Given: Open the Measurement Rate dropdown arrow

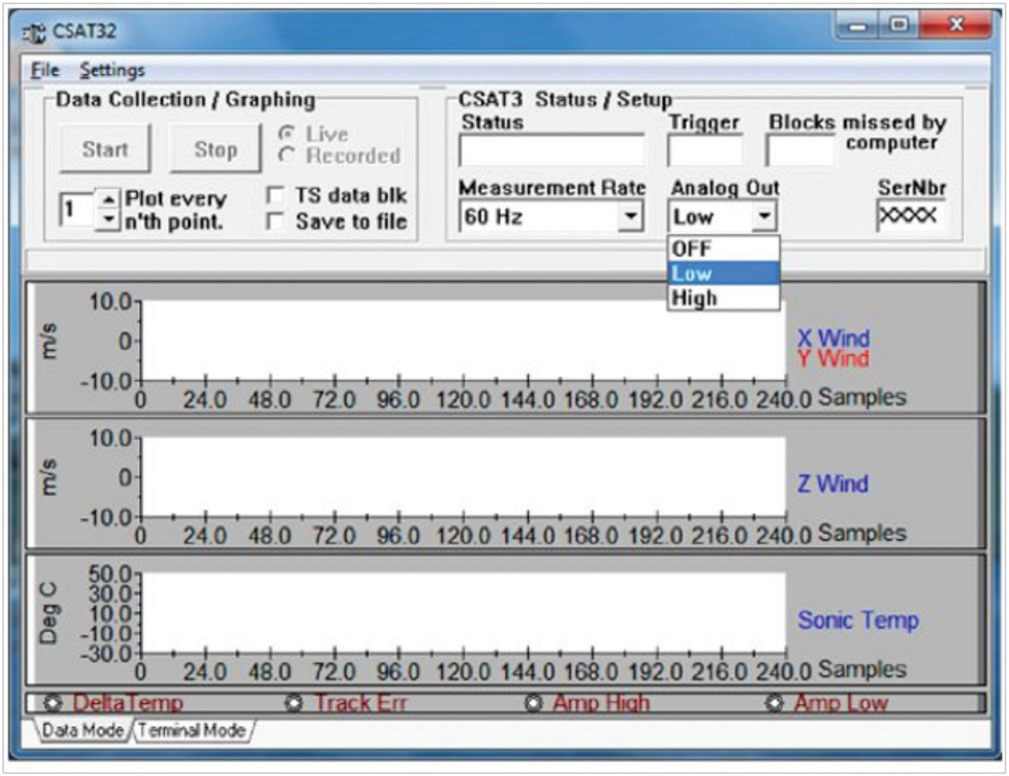Looking at the screenshot, I should coord(631,216).
